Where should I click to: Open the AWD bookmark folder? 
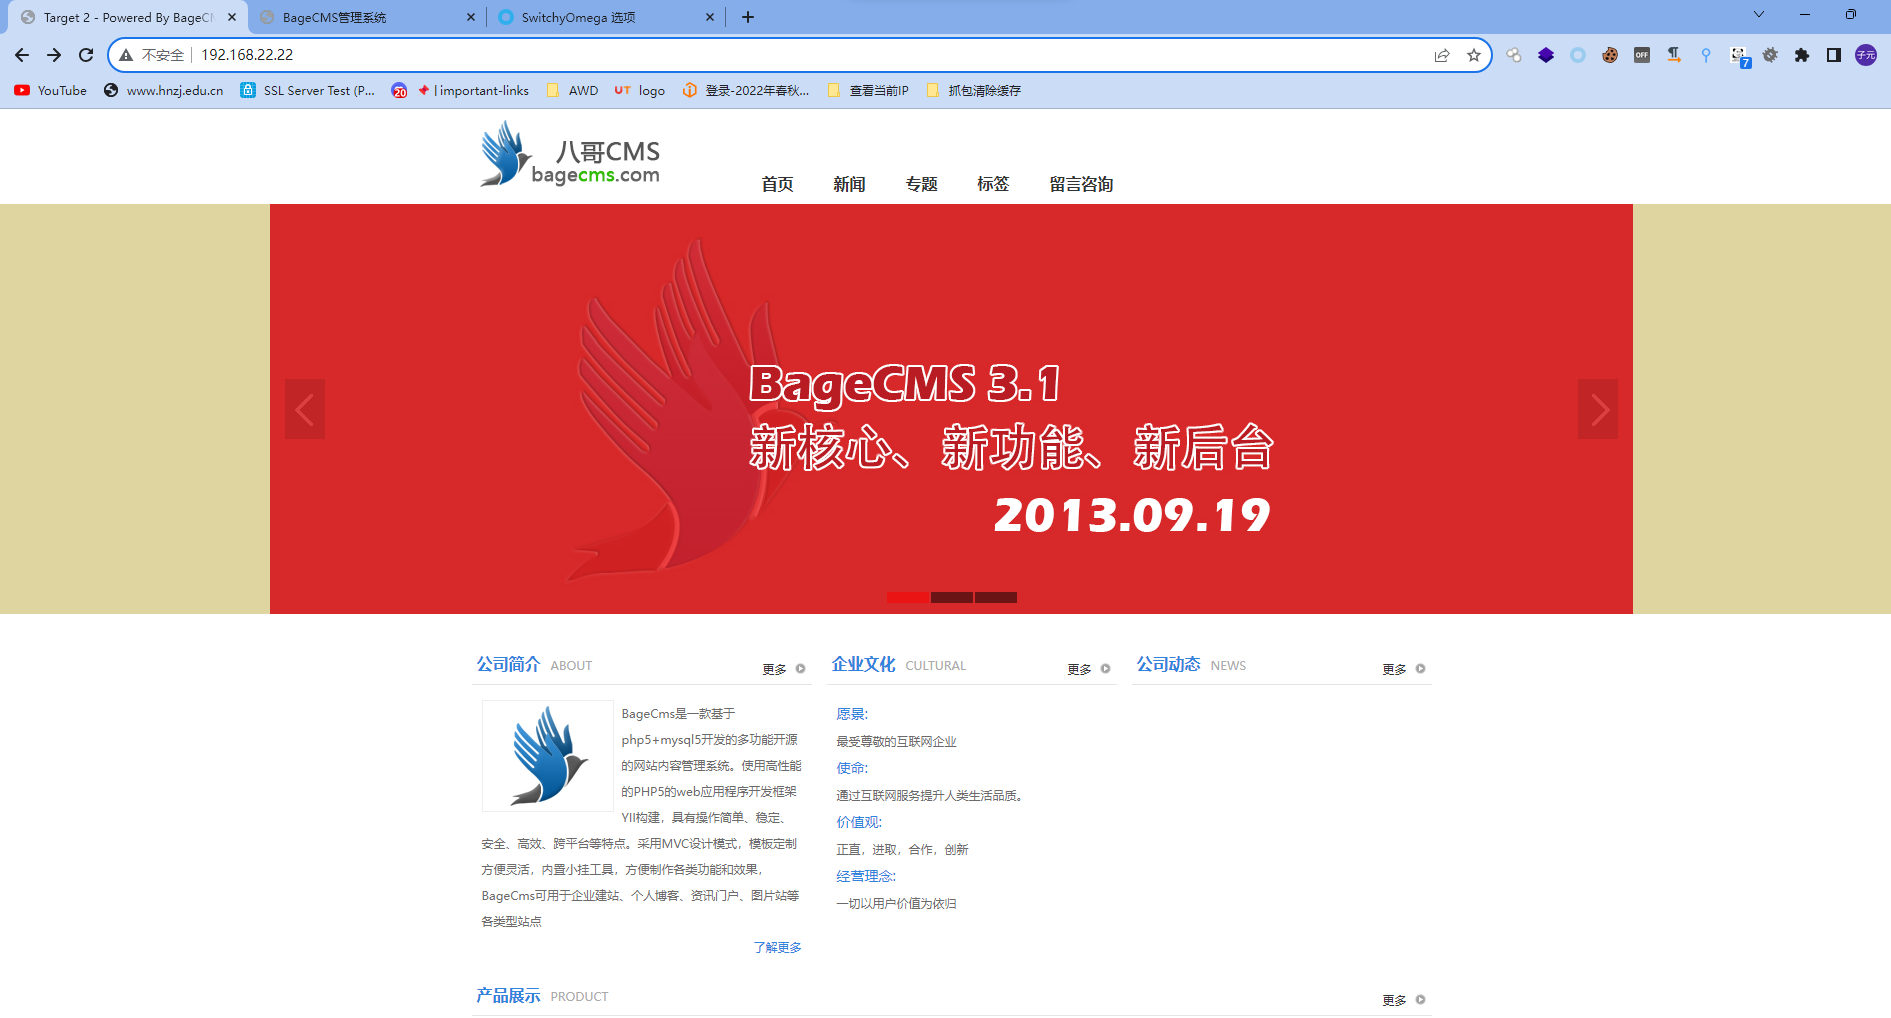point(573,90)
